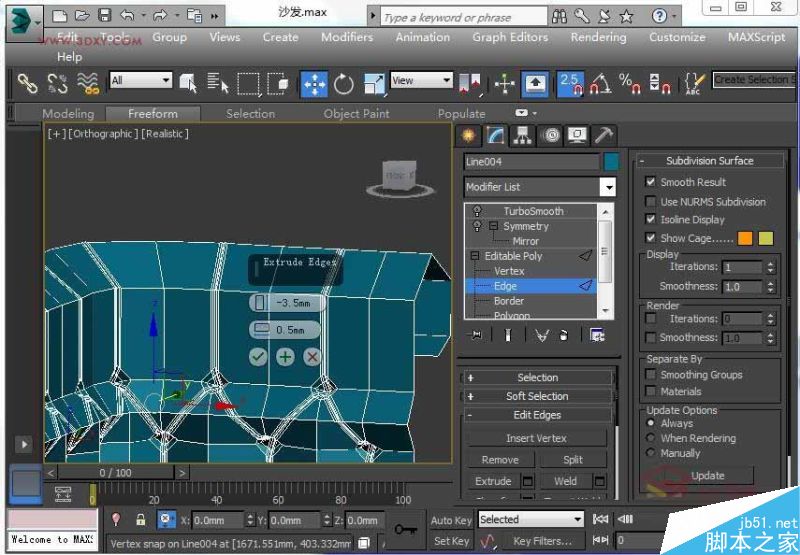Choose the Rectangular Selection Region tool

[x=248, y=83]
